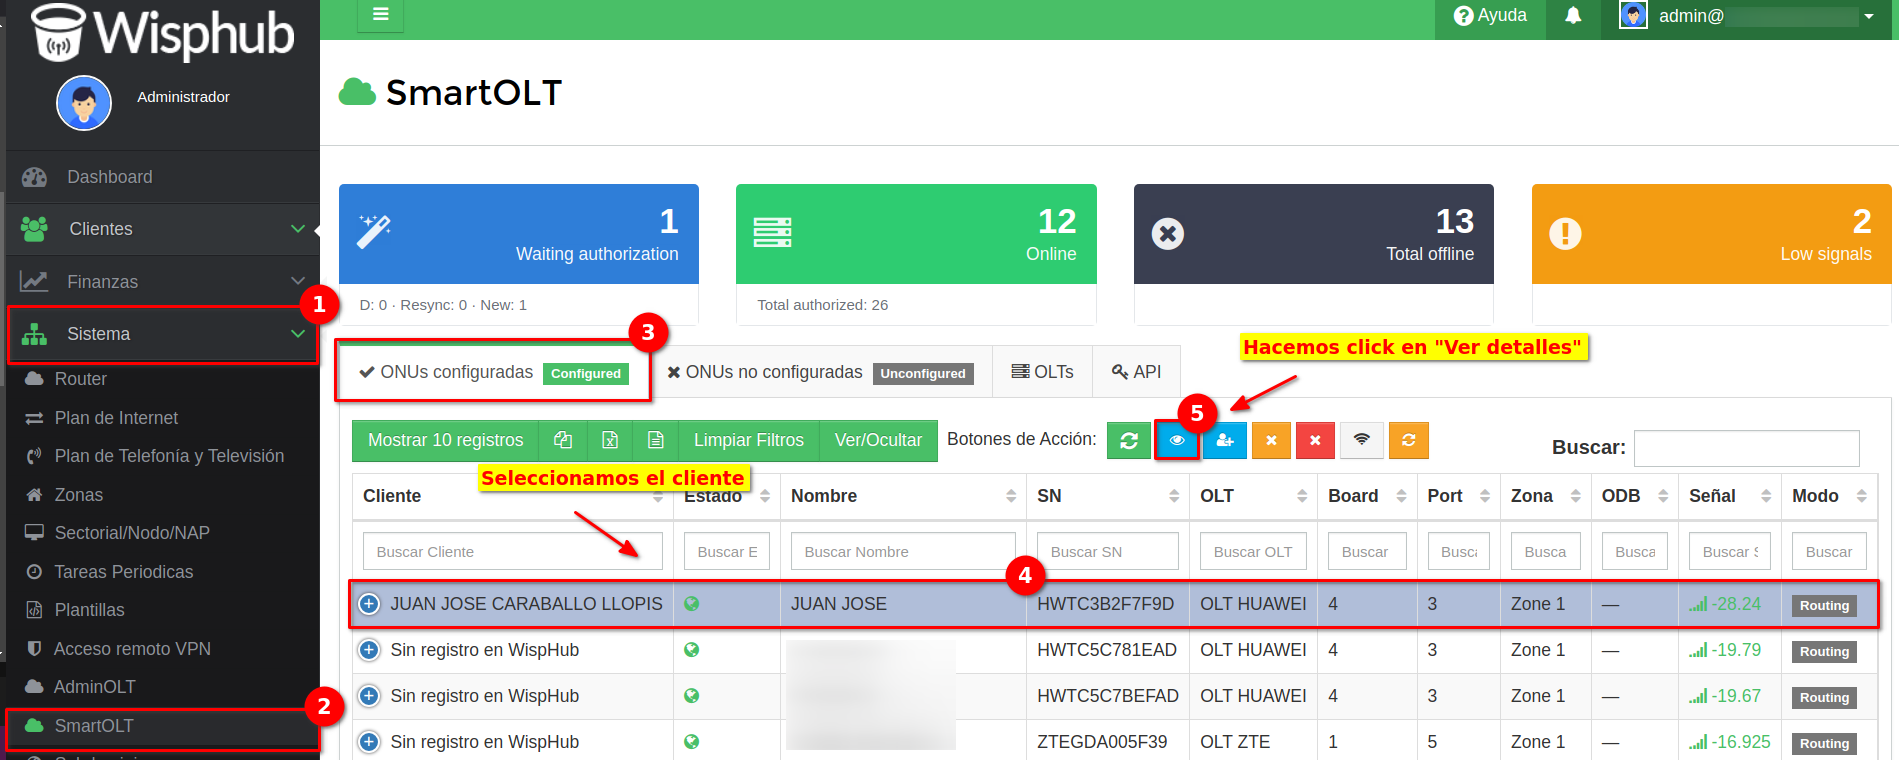Click the orange X action button
The image size is (1899, 760).
point(1271,440)
